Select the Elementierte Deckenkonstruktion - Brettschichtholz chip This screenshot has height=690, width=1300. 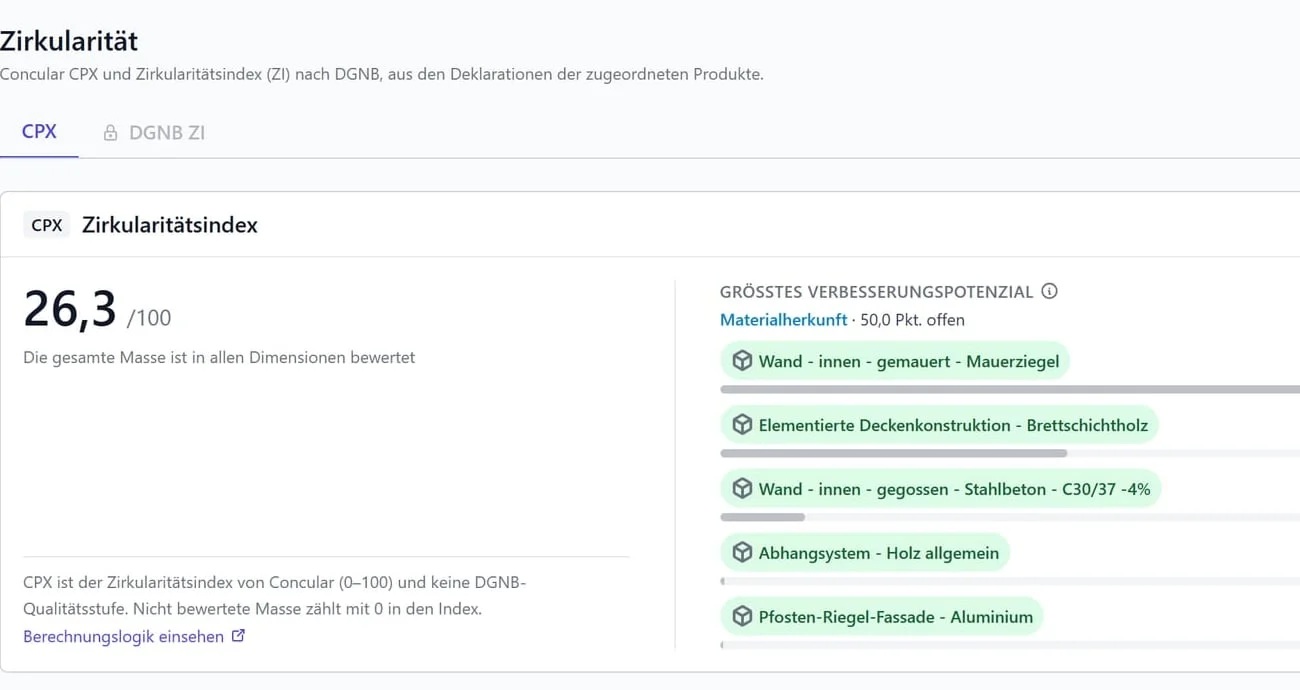pos(940,425)
